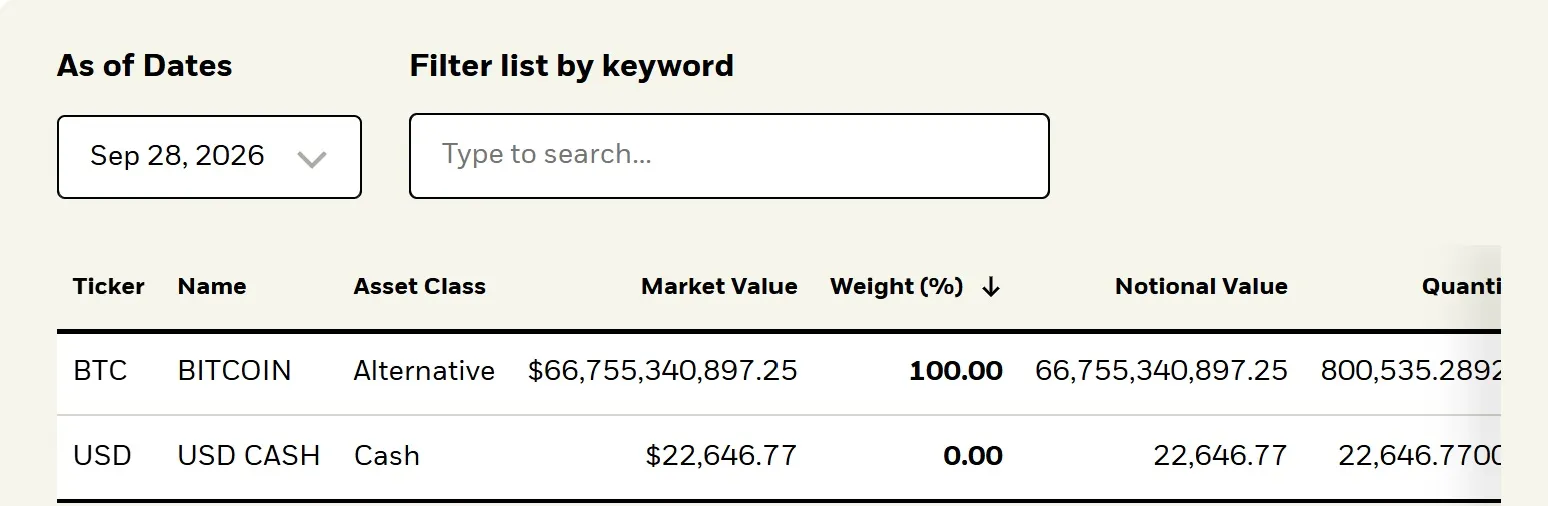Focus the Filter list by keyword search box

(729, 156)
